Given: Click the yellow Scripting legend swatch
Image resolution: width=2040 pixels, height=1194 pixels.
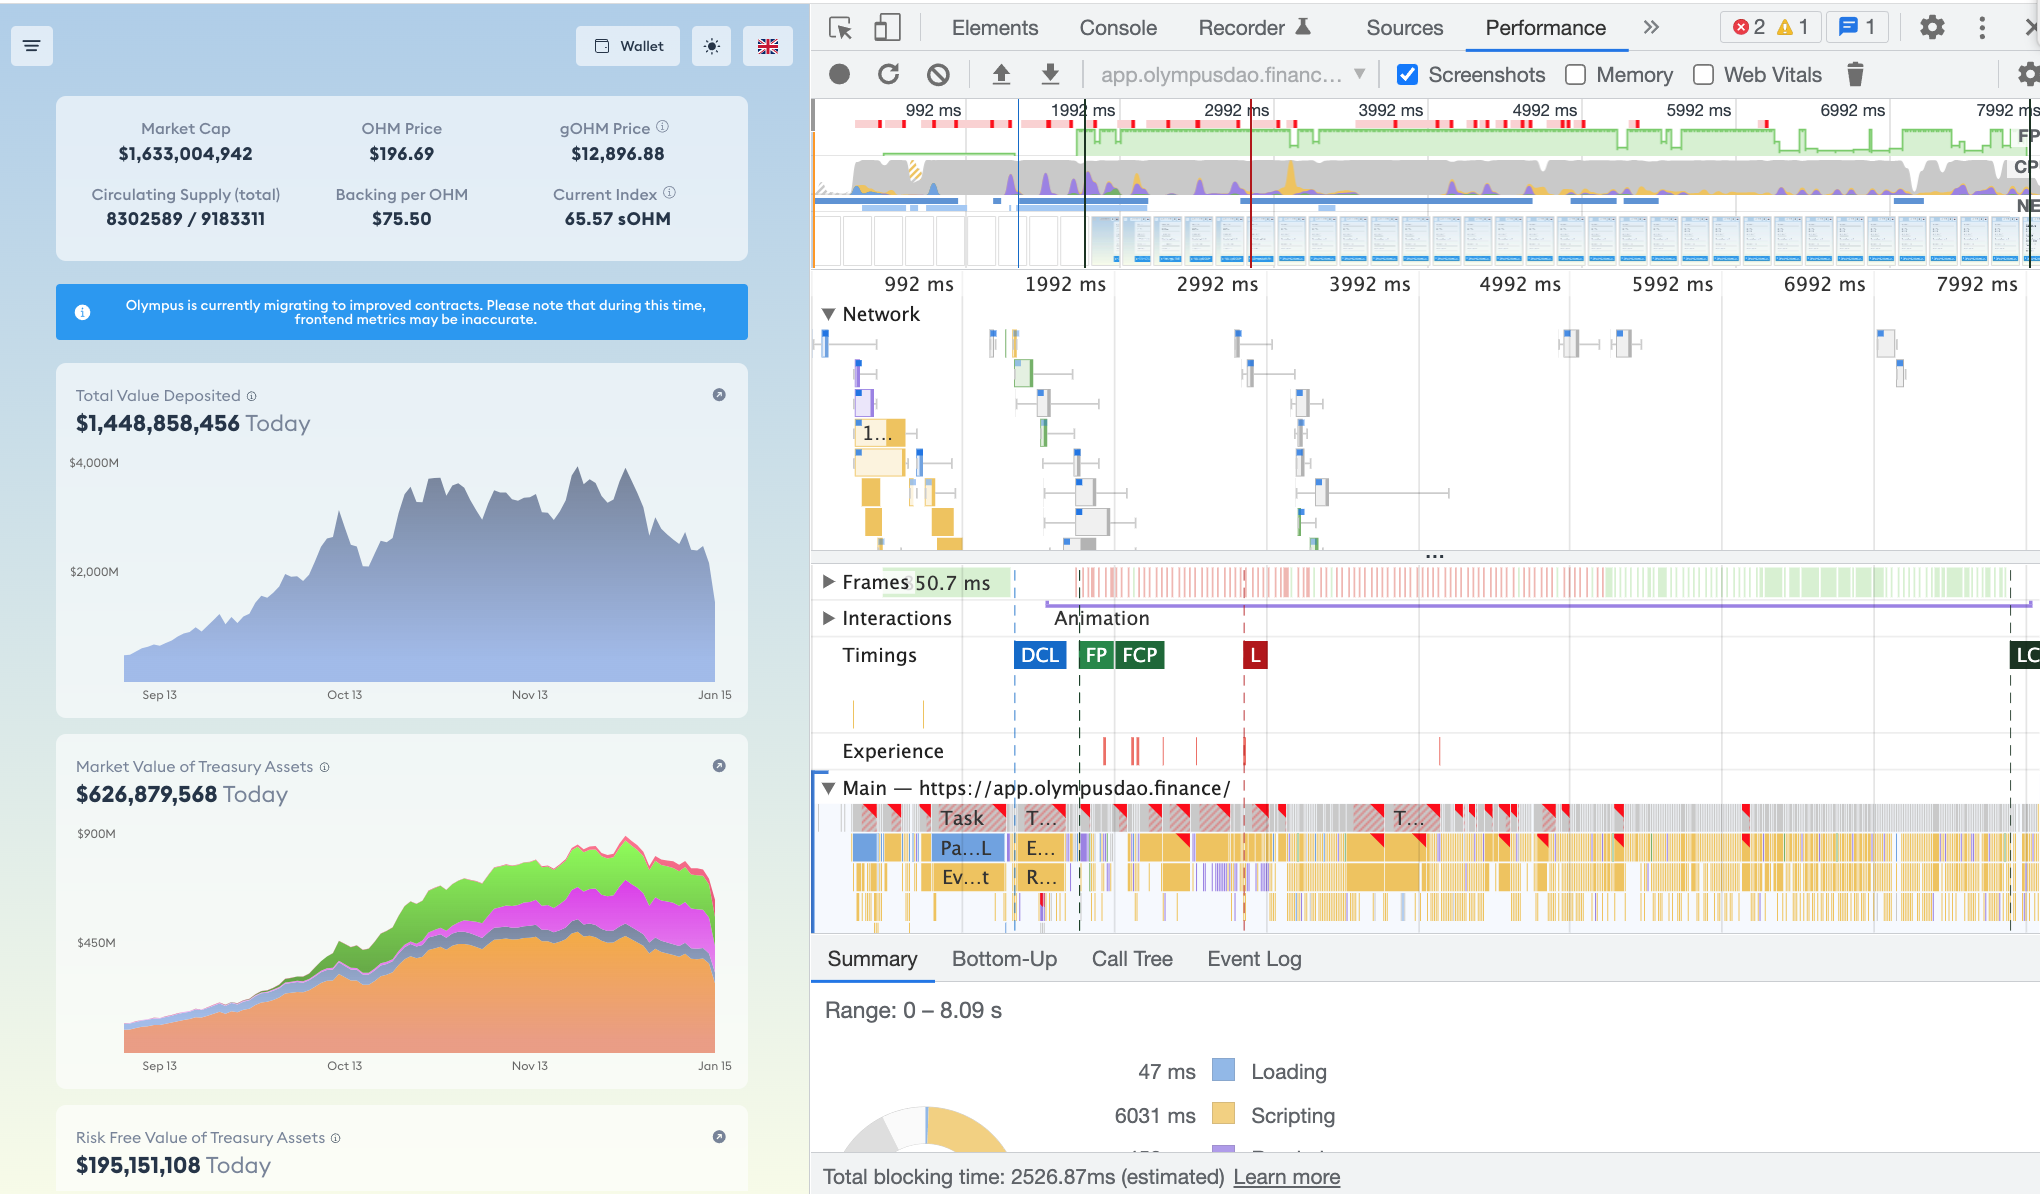Looking at the screenshot, I should (x=1224, y=1114).
